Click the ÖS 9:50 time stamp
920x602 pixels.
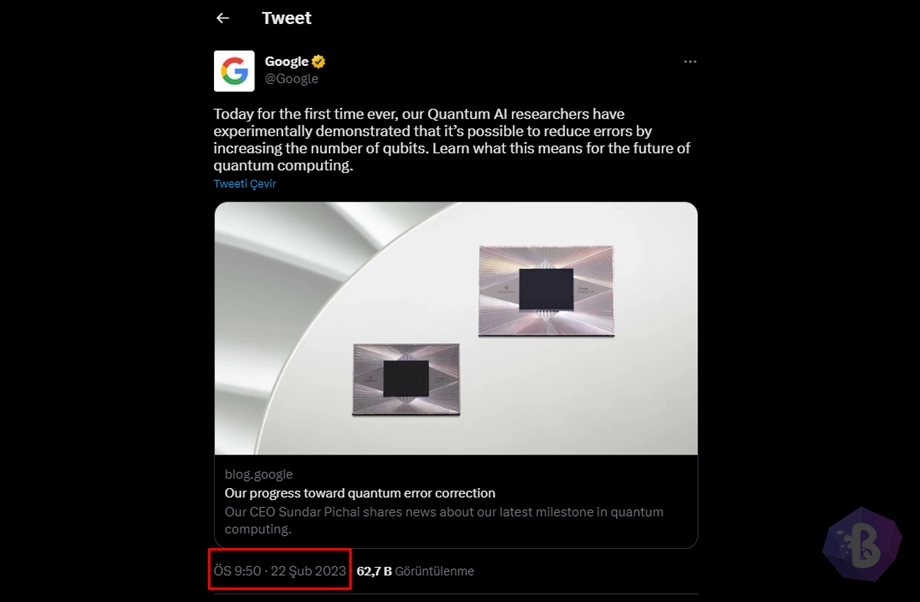pyautogui.click(x=238, y=571)
